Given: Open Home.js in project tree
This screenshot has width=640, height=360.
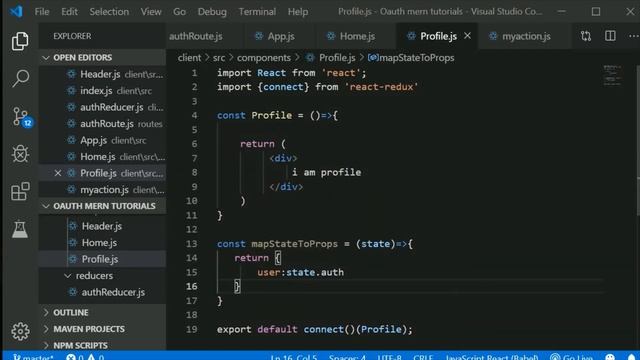Looking at the screenshot, I should pos(102,243).
